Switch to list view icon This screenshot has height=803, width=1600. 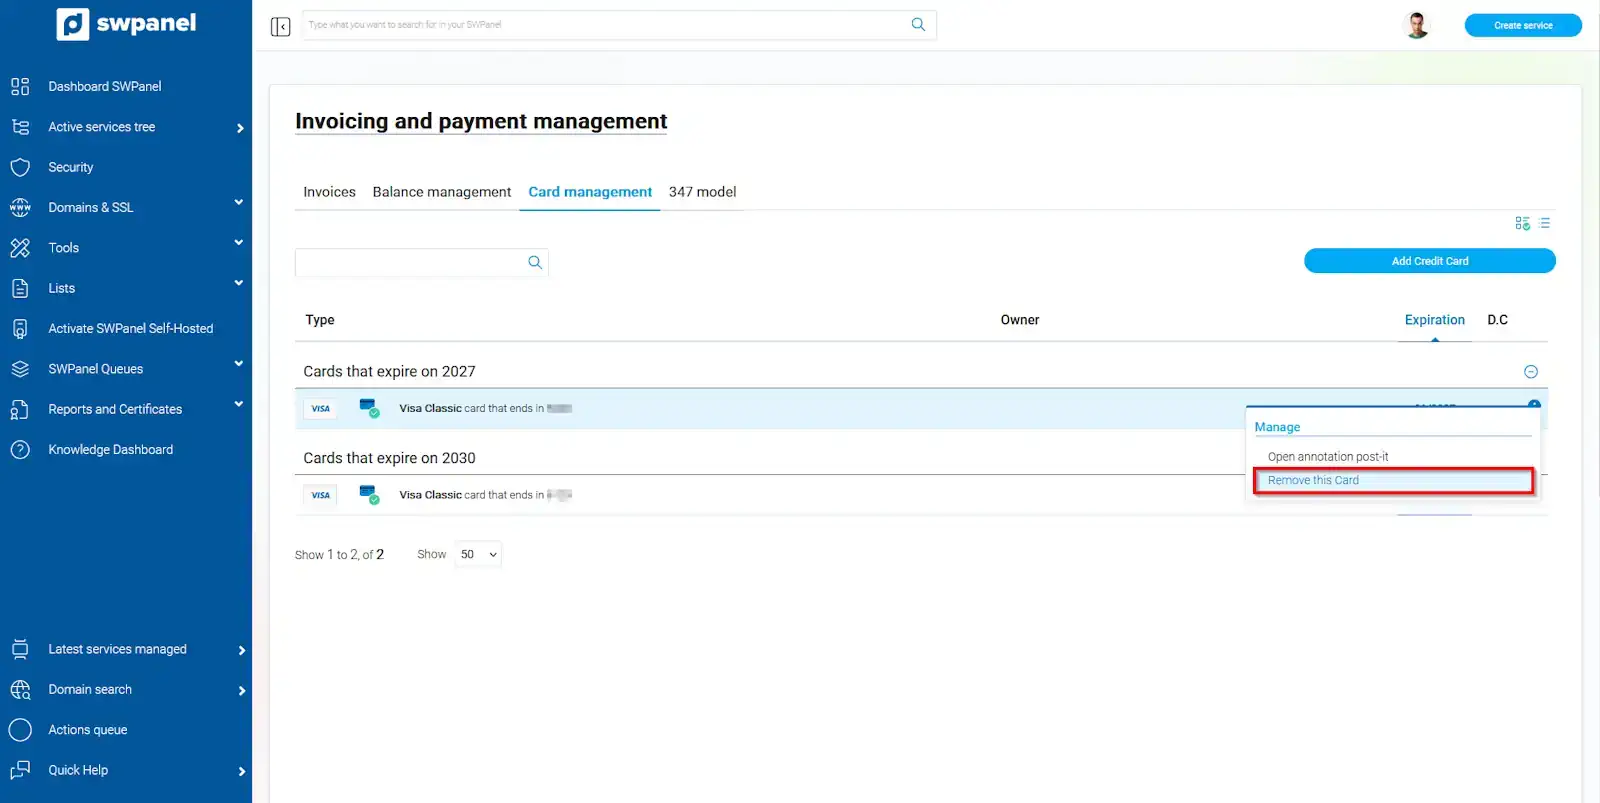coord(1544,223)
